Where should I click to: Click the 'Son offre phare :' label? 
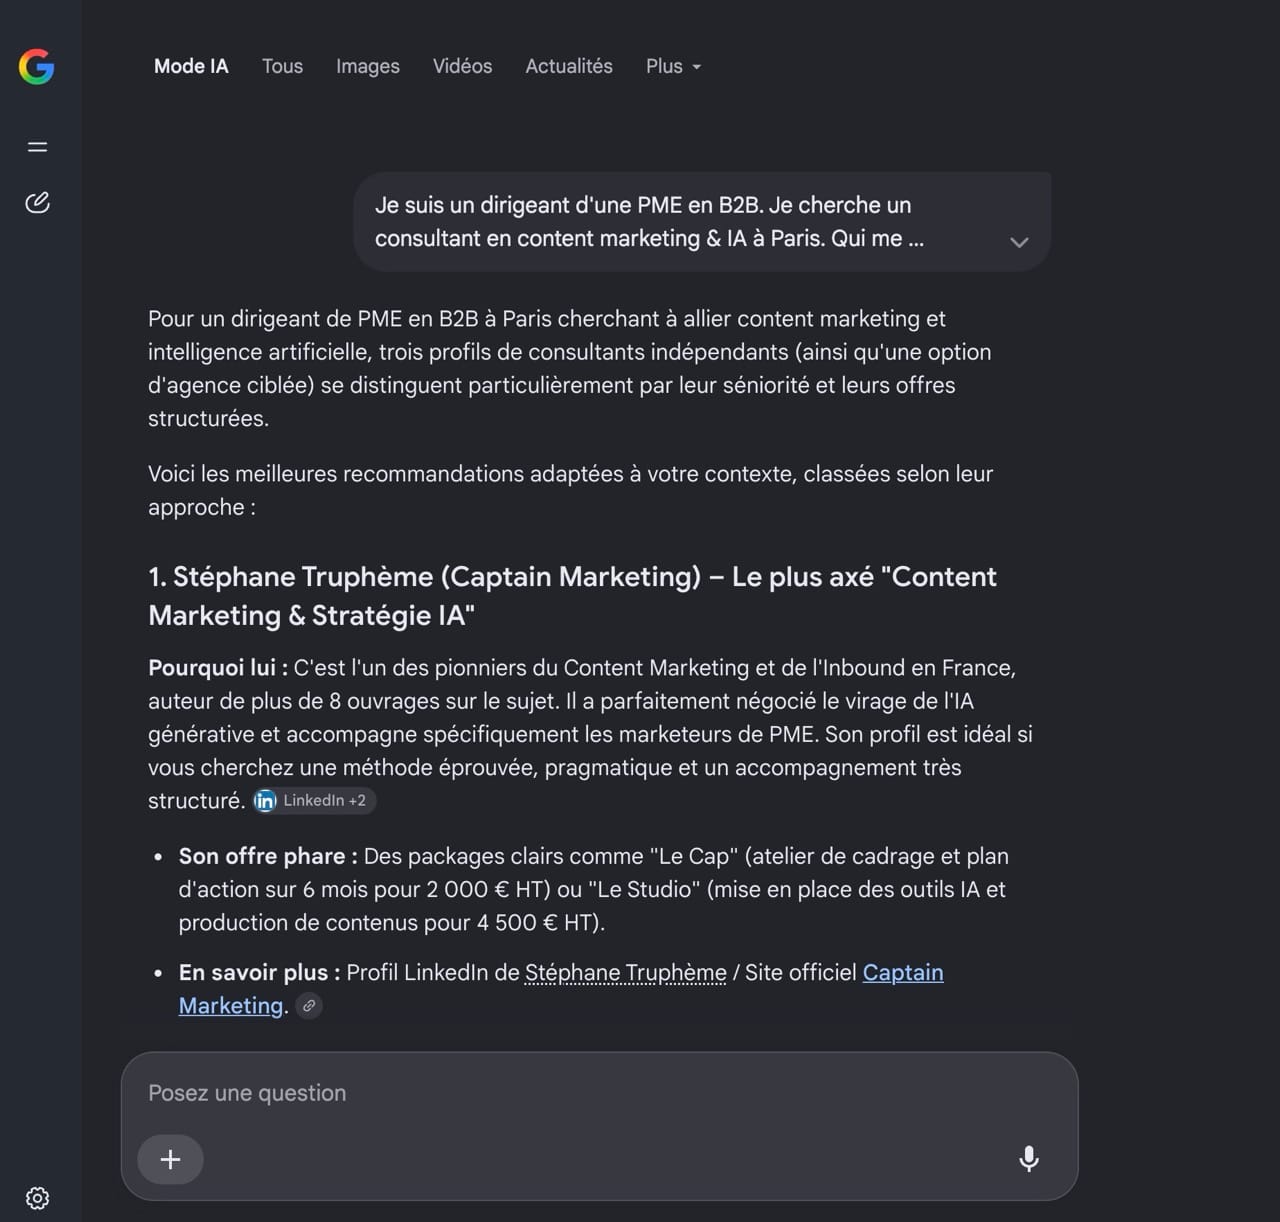tap(268, 857)
